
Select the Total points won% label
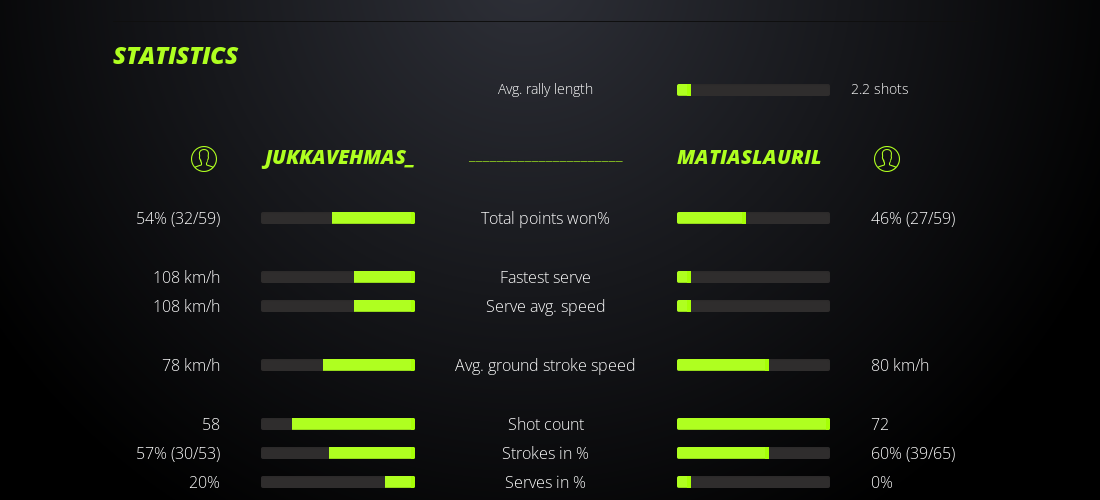pos(545,218)
